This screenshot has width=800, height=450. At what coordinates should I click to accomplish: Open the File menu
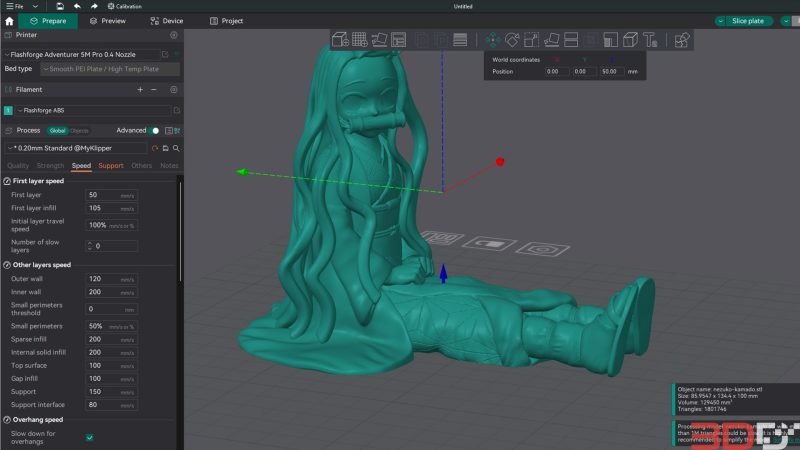[15, 6]
